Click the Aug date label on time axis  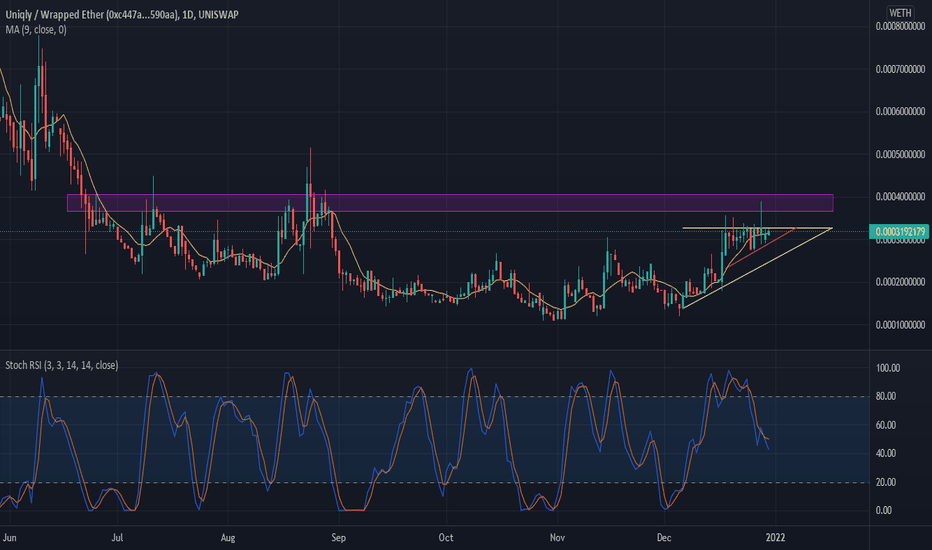click(228, 538)
